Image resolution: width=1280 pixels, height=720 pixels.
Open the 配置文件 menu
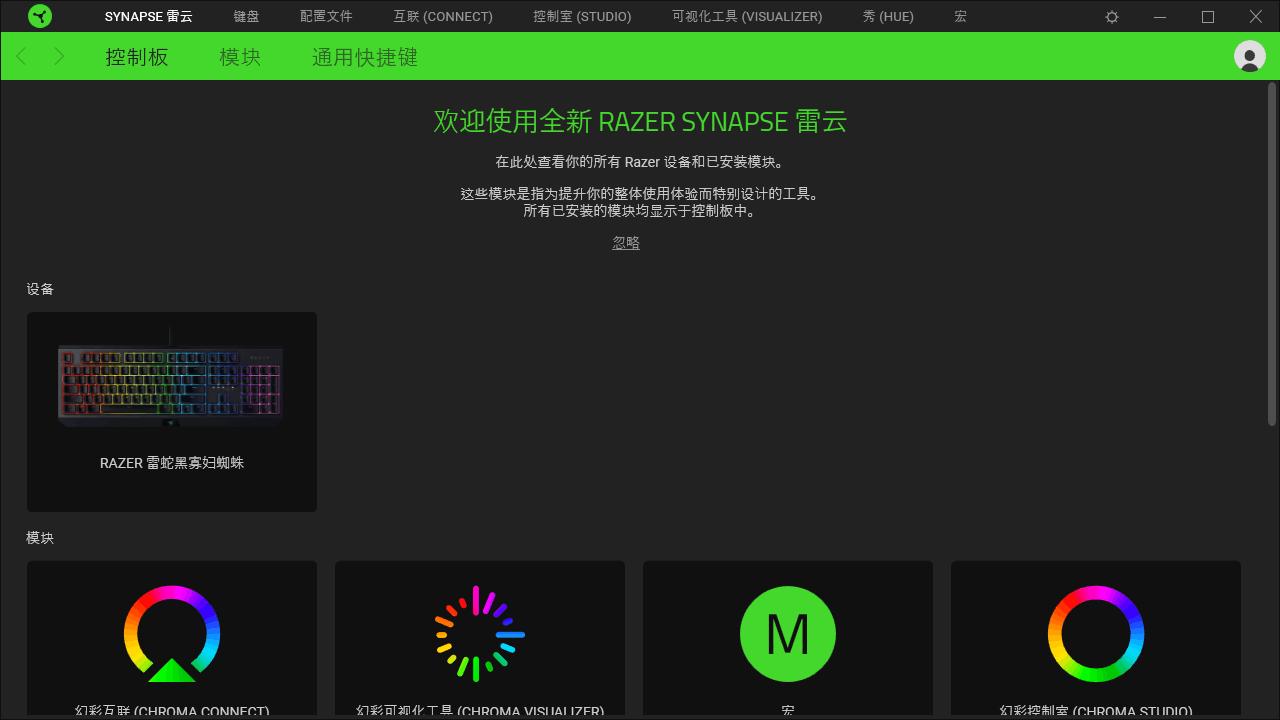coord(325,16)
